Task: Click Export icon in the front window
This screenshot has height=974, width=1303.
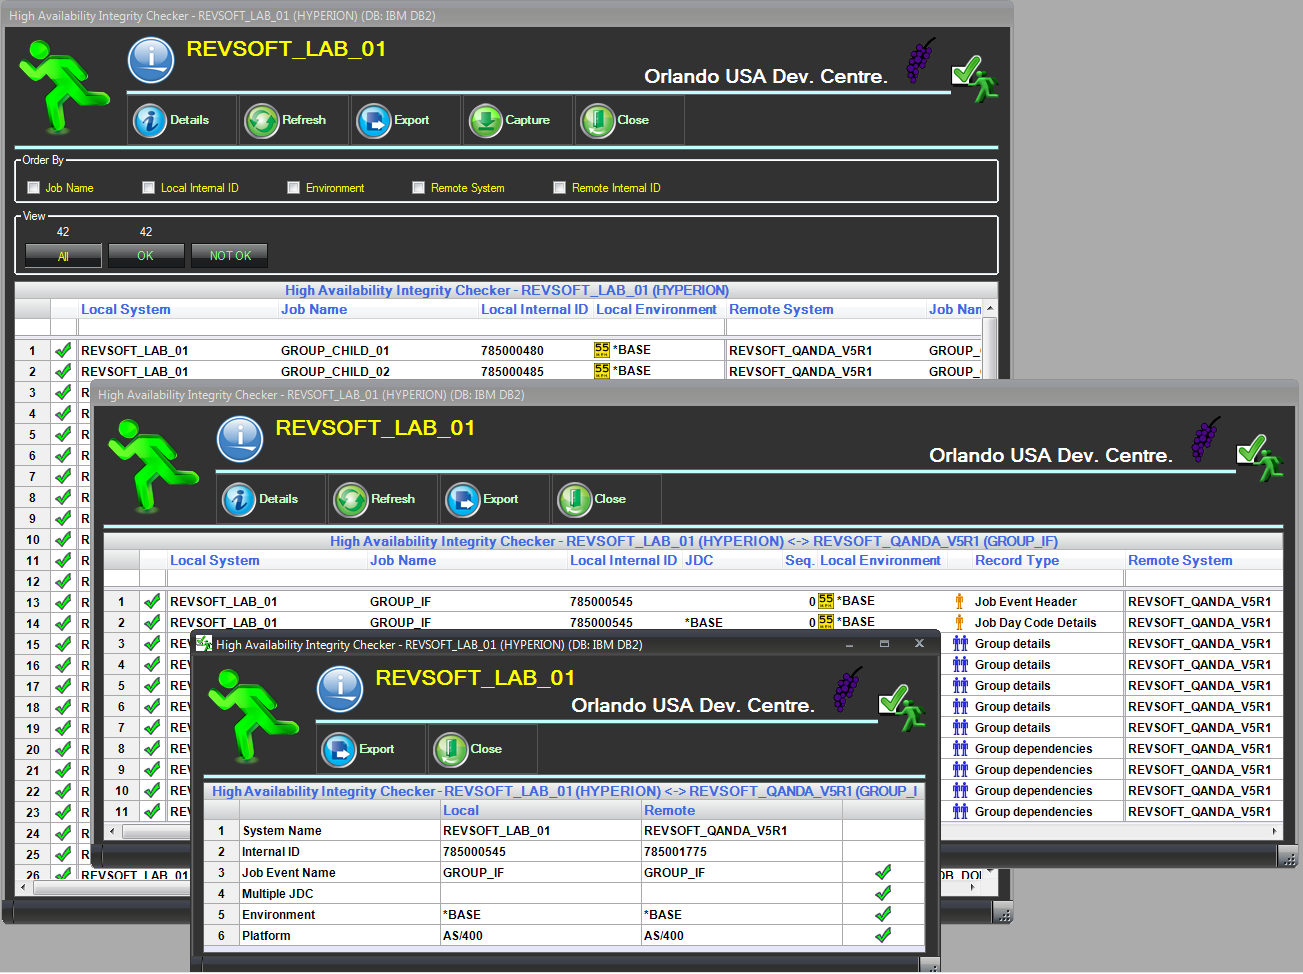Action: (339, 750)
